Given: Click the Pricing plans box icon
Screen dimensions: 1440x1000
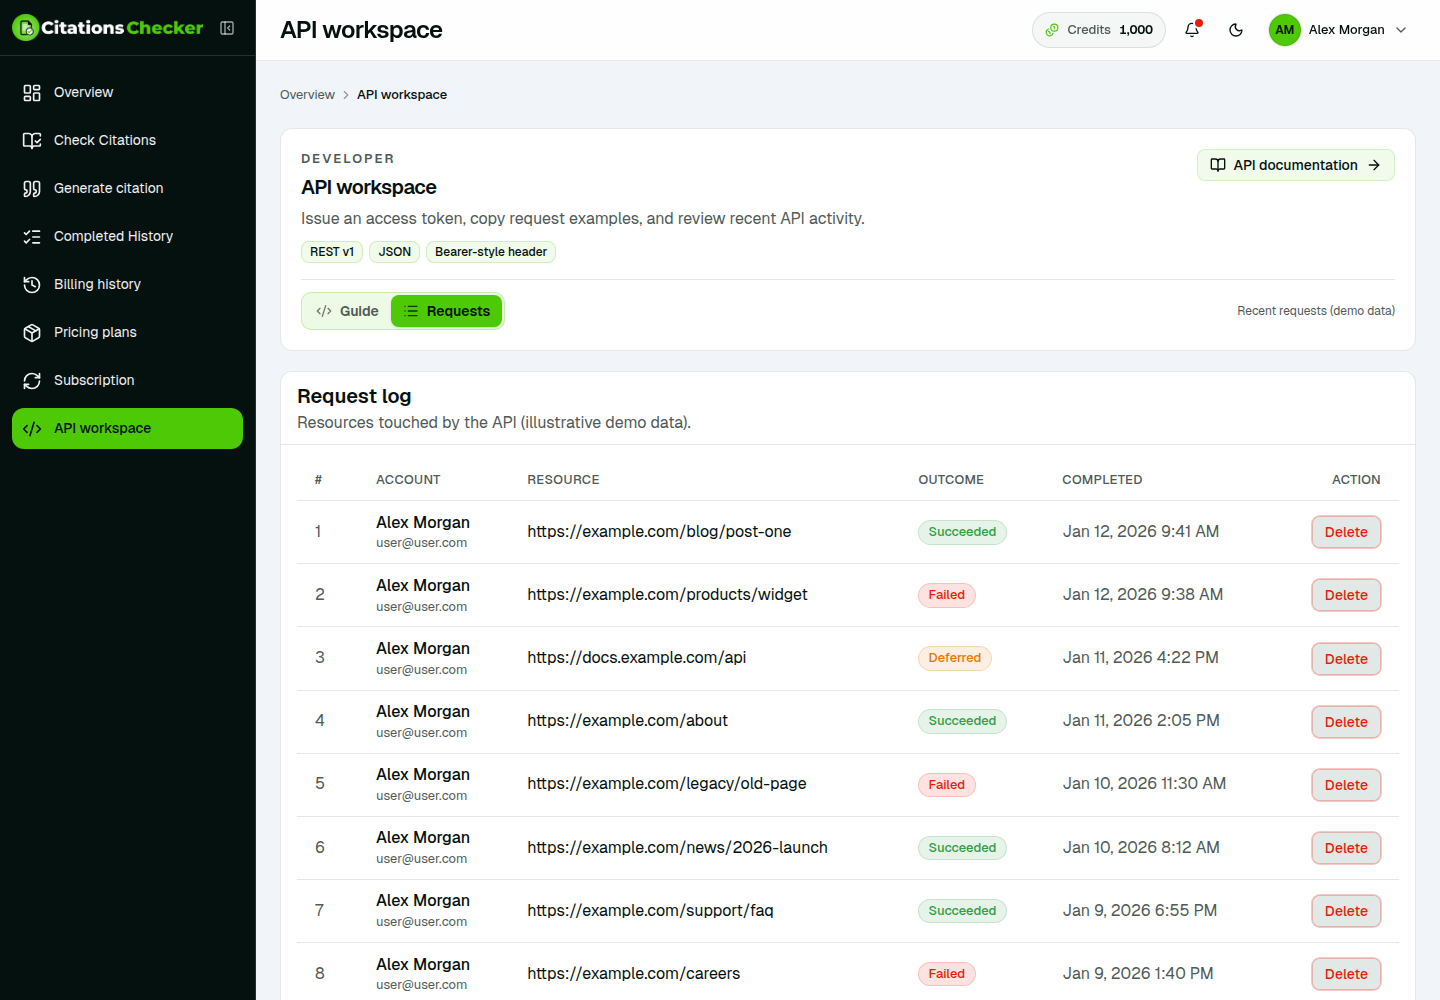Looking at the screenshot, I should pyautogui.click(x=32, y=333).
